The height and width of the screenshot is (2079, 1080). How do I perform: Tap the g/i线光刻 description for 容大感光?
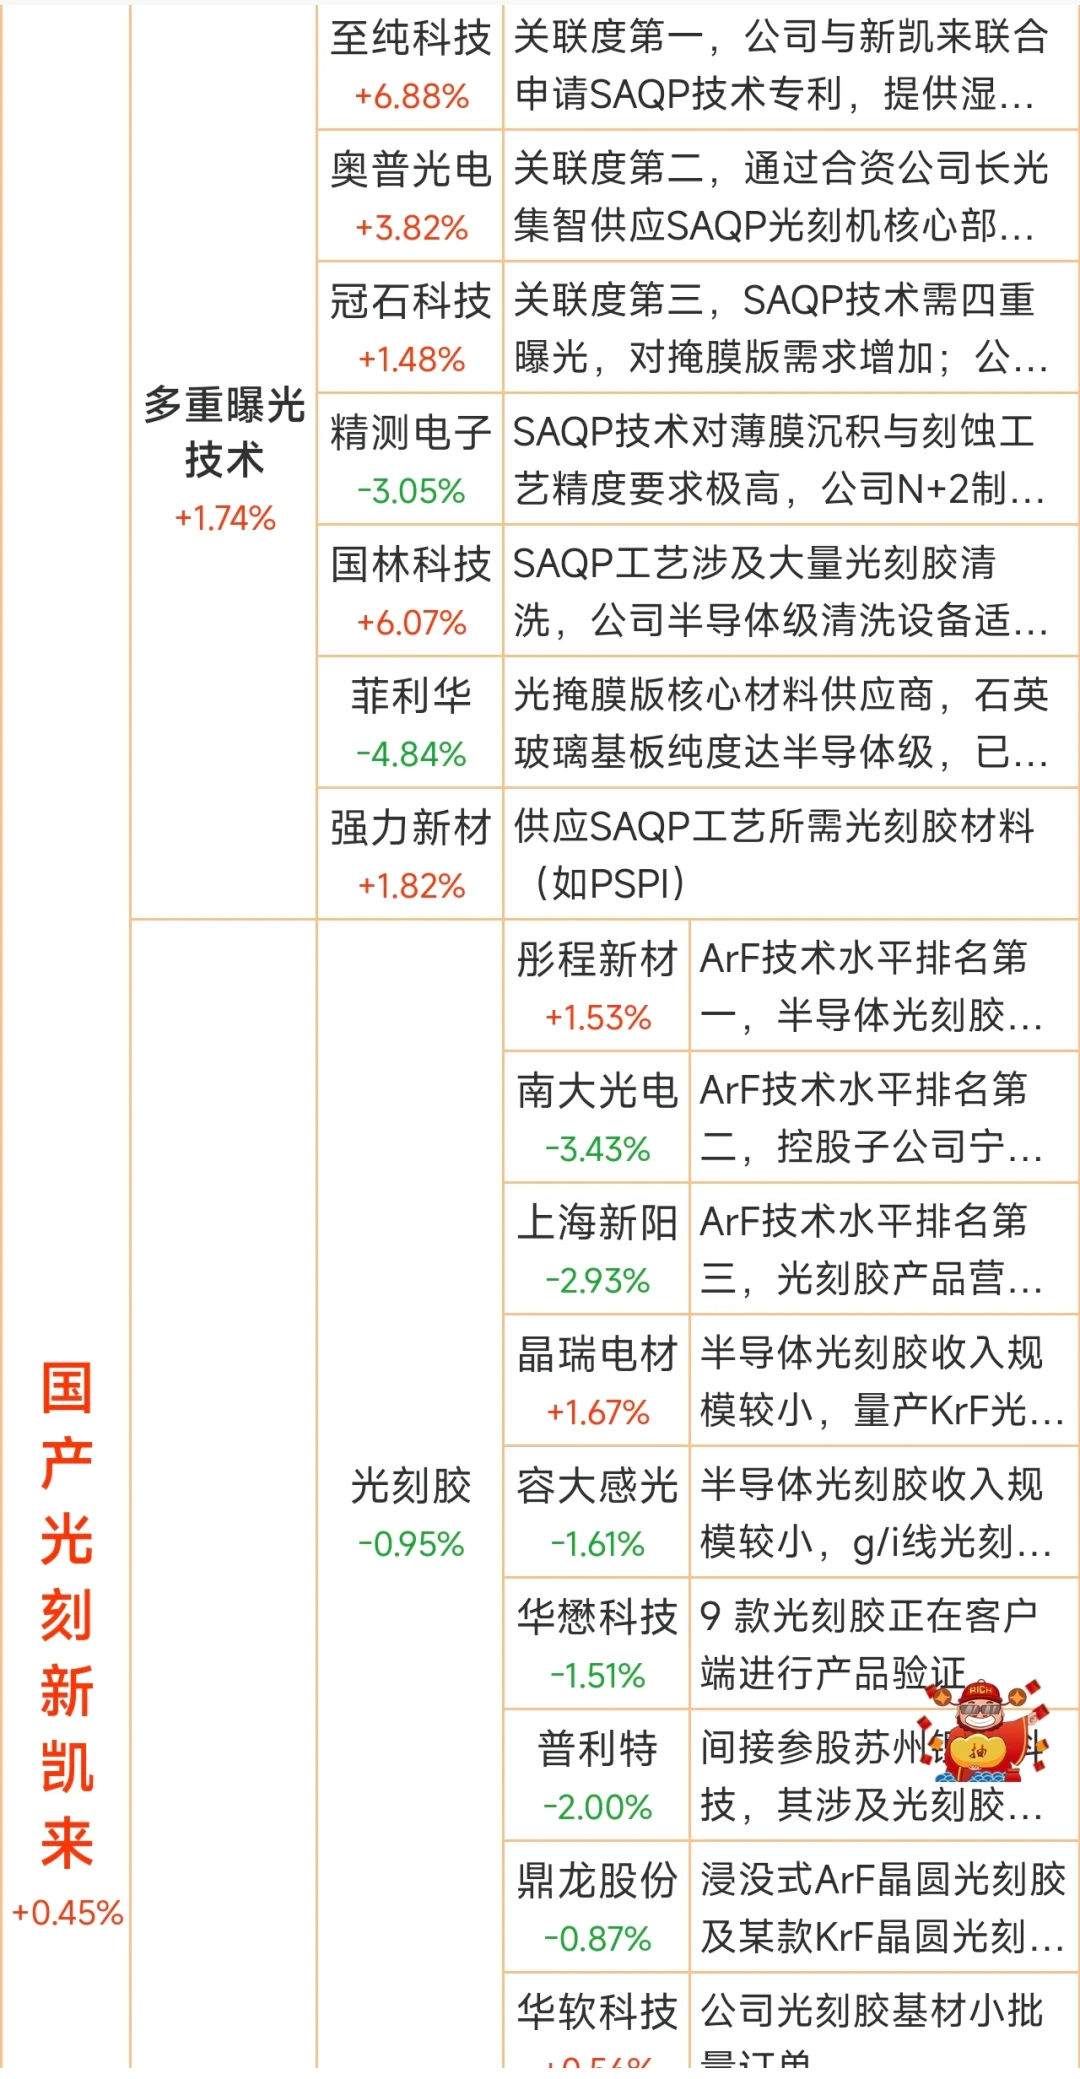884,1512
